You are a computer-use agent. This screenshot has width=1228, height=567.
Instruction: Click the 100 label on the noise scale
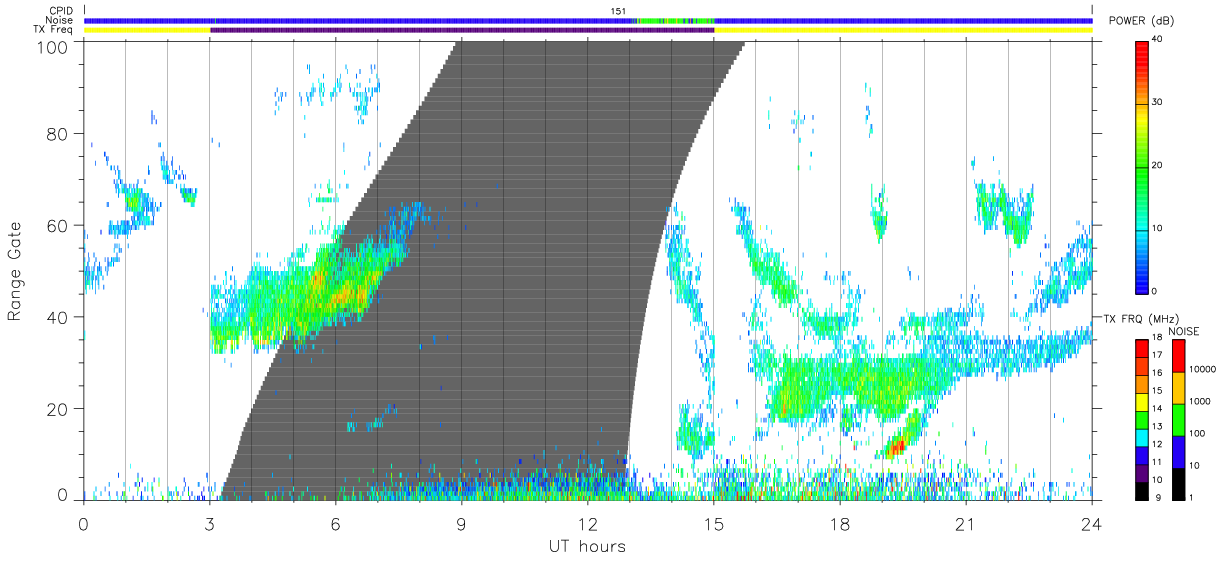click(x=1196, y=433)
